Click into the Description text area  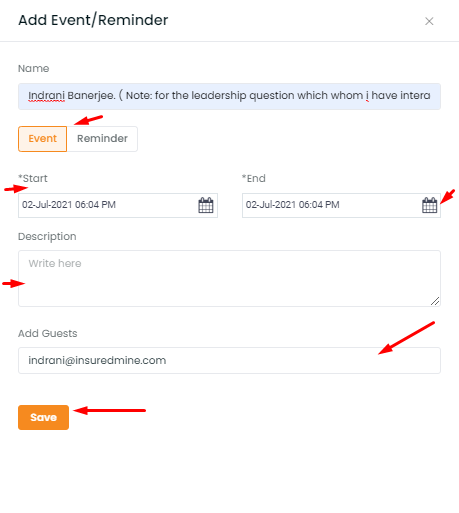click(x=229, y=278)
